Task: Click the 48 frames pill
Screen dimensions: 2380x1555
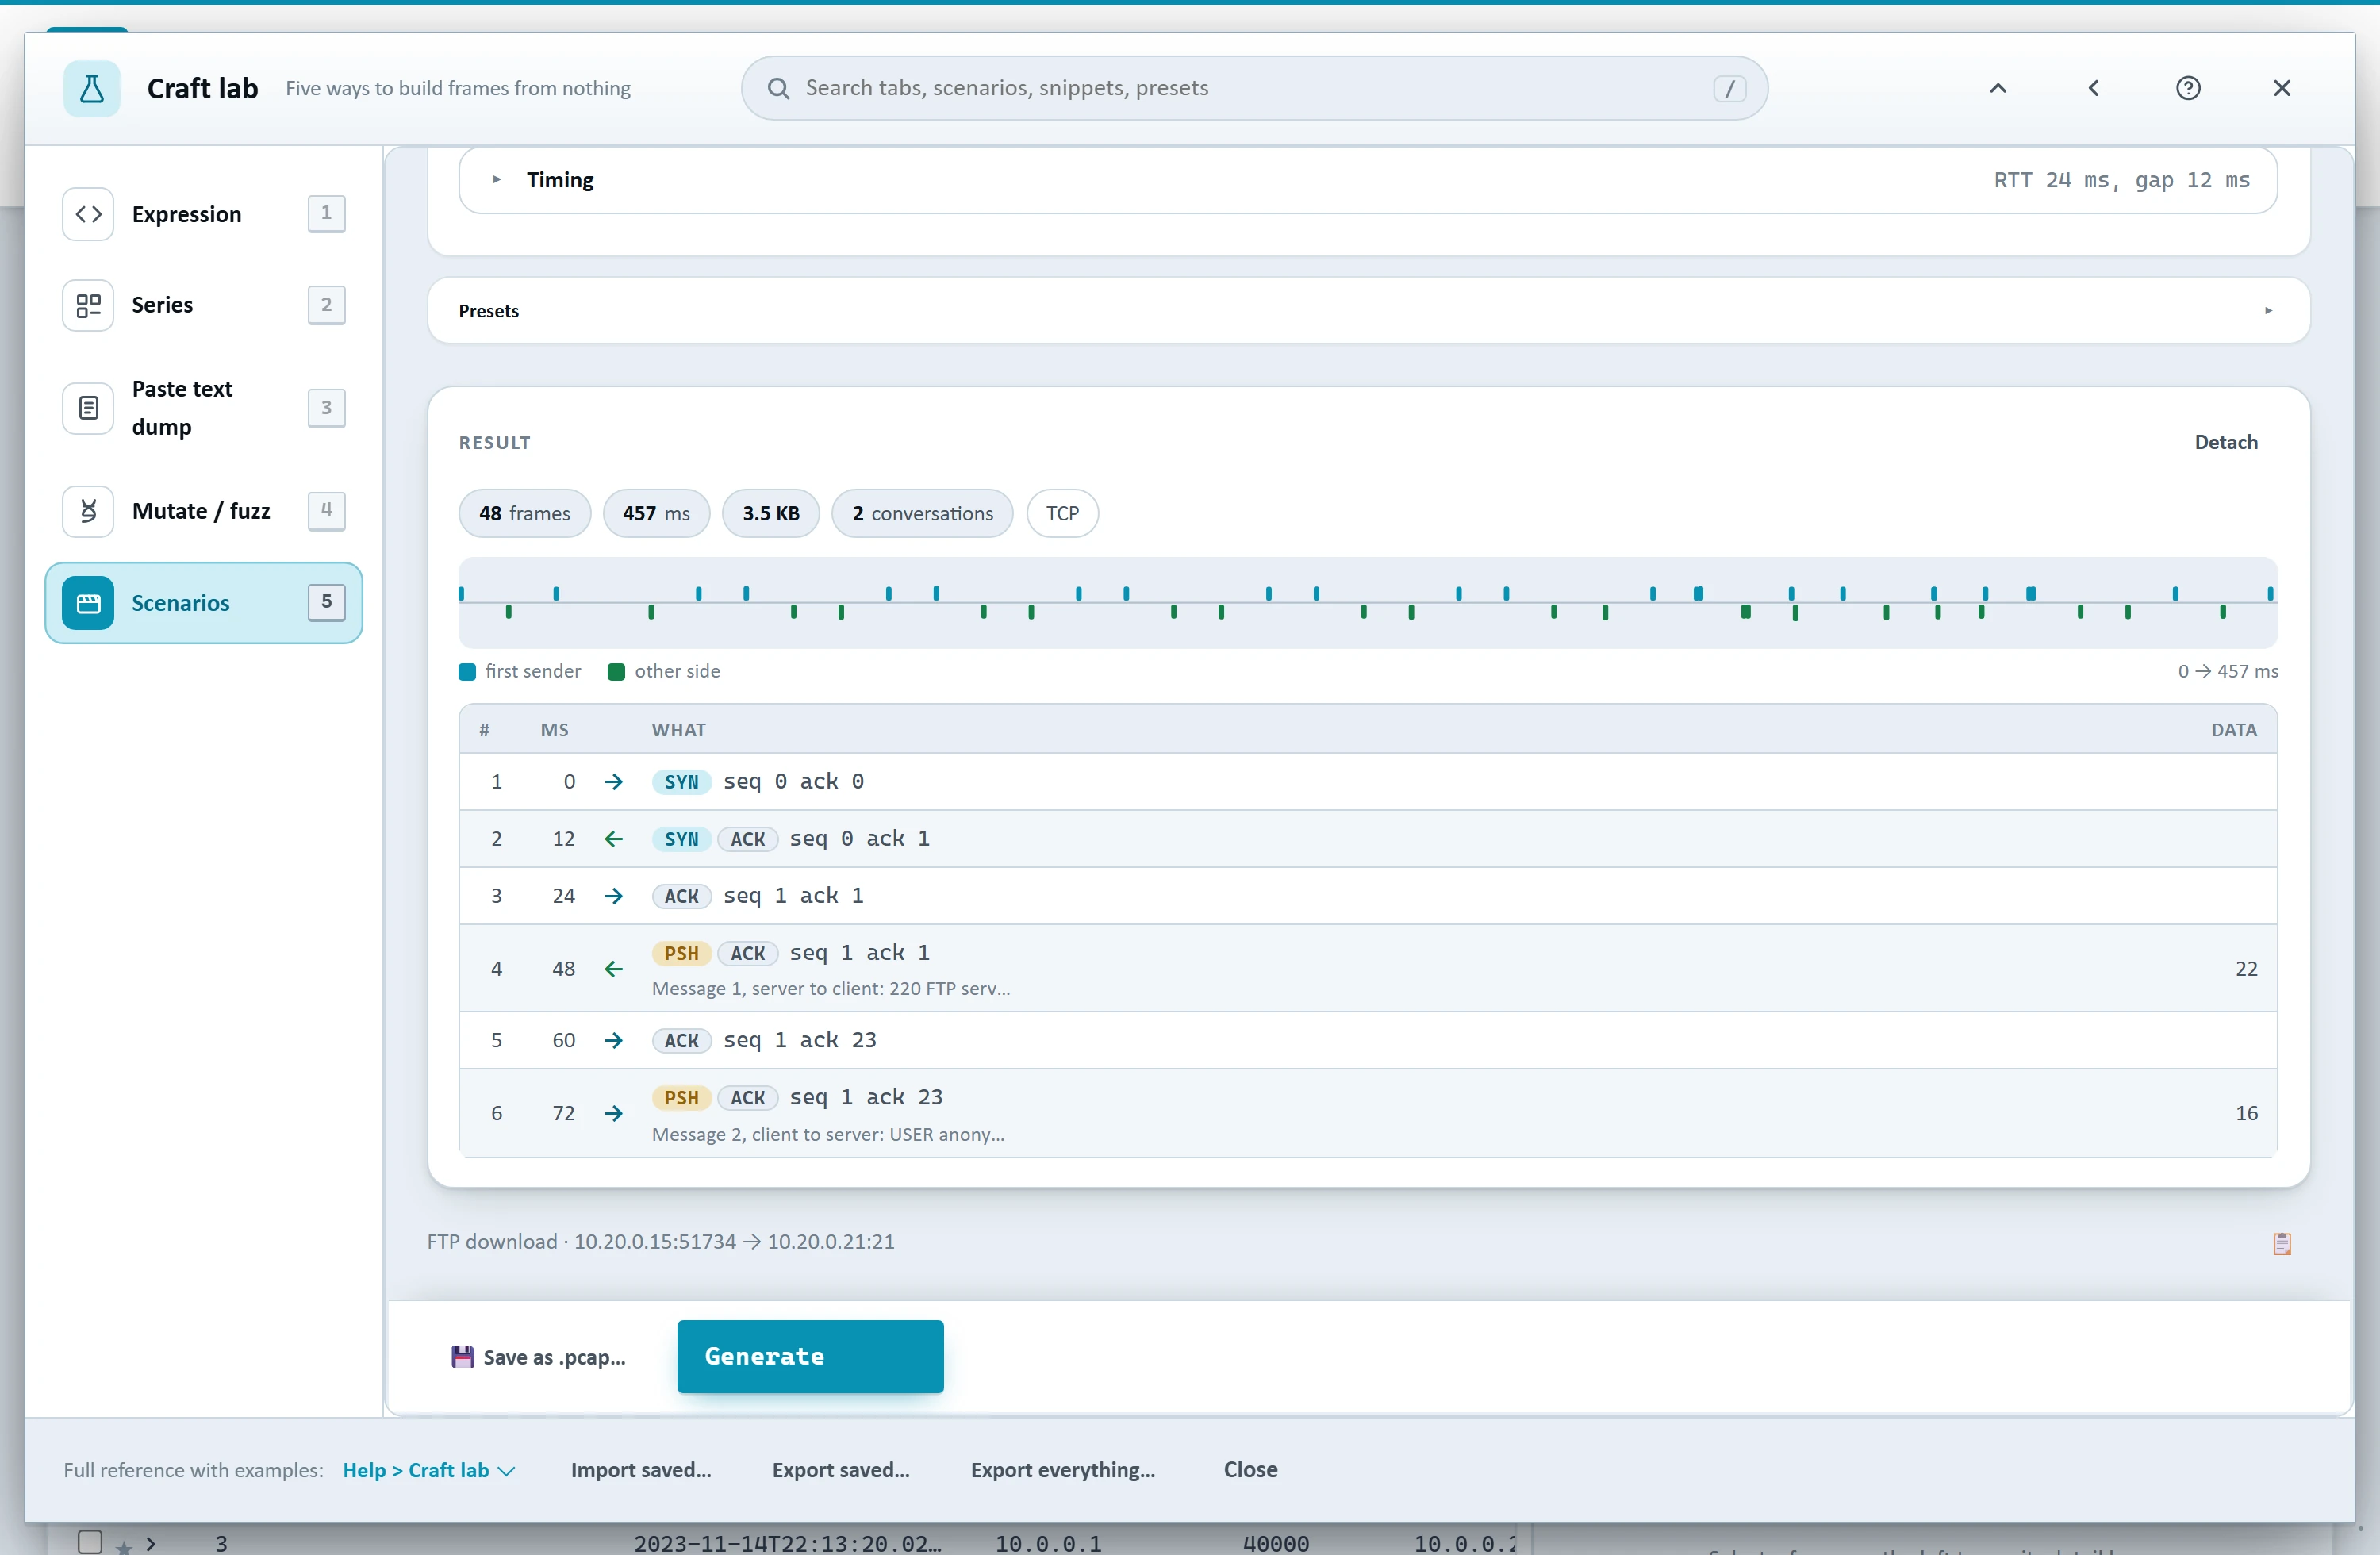Action: [x=524, y=513]
